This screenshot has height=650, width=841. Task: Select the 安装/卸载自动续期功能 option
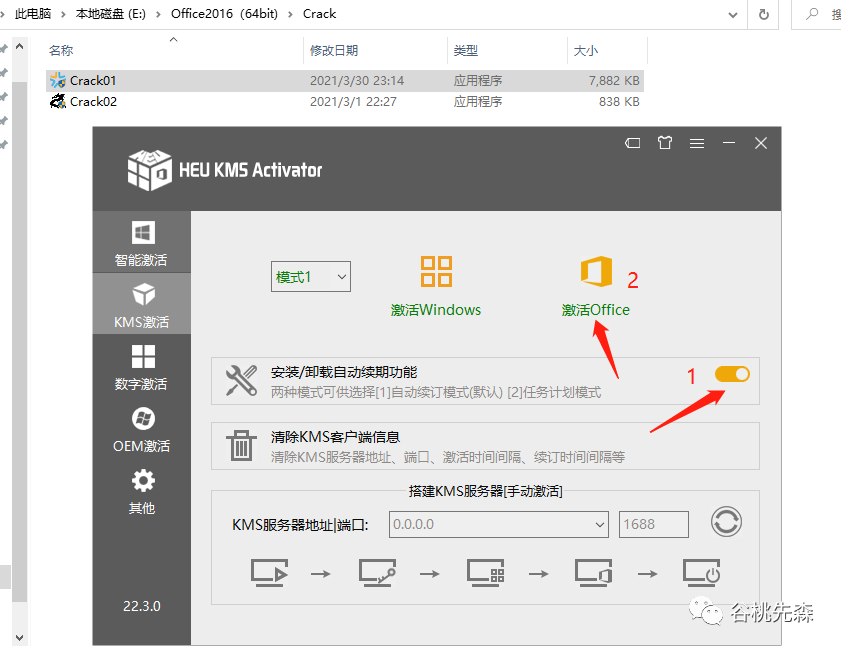[x=485, y=381]
